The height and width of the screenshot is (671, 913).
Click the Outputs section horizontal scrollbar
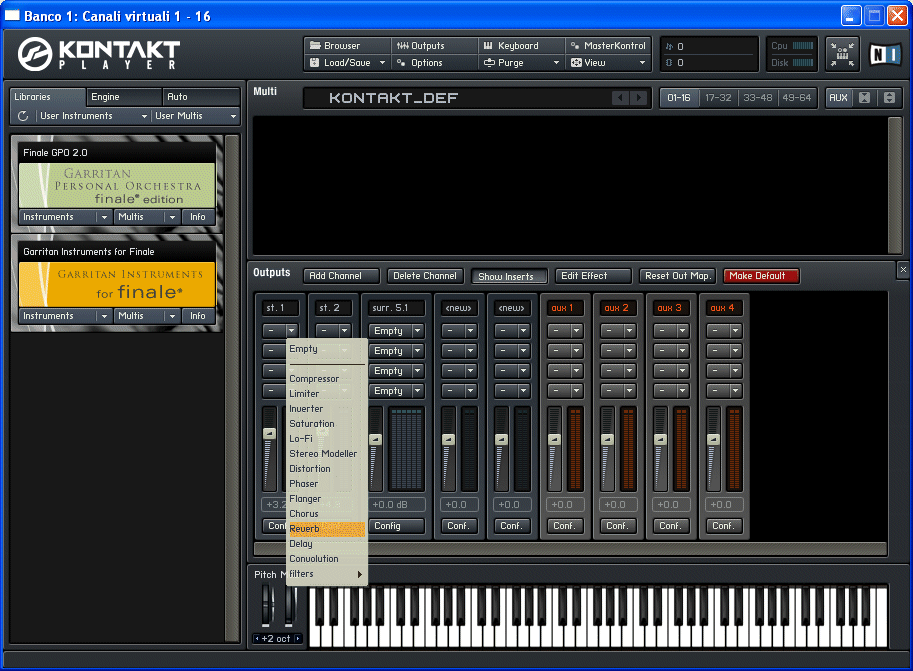point(570,549)
